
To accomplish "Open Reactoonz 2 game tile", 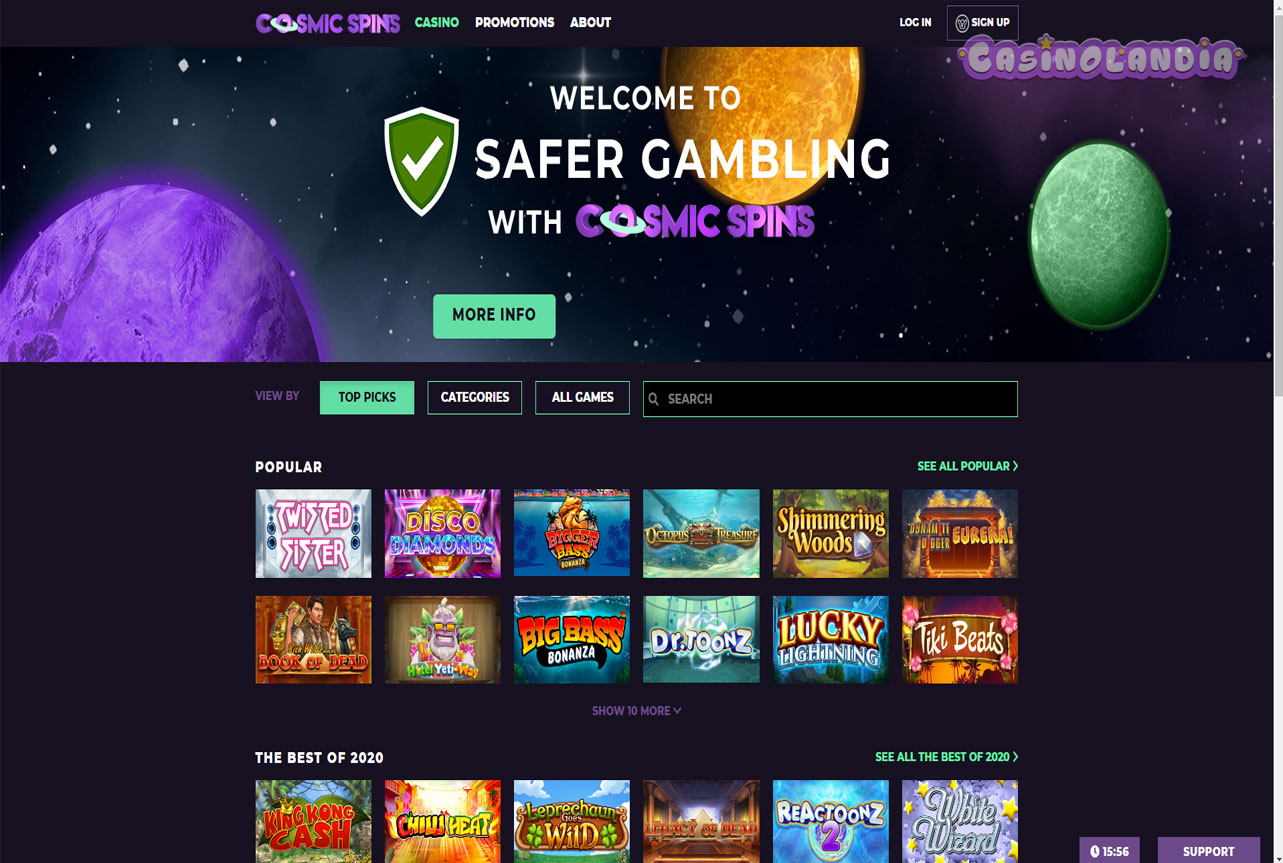I will click(831, 821).
